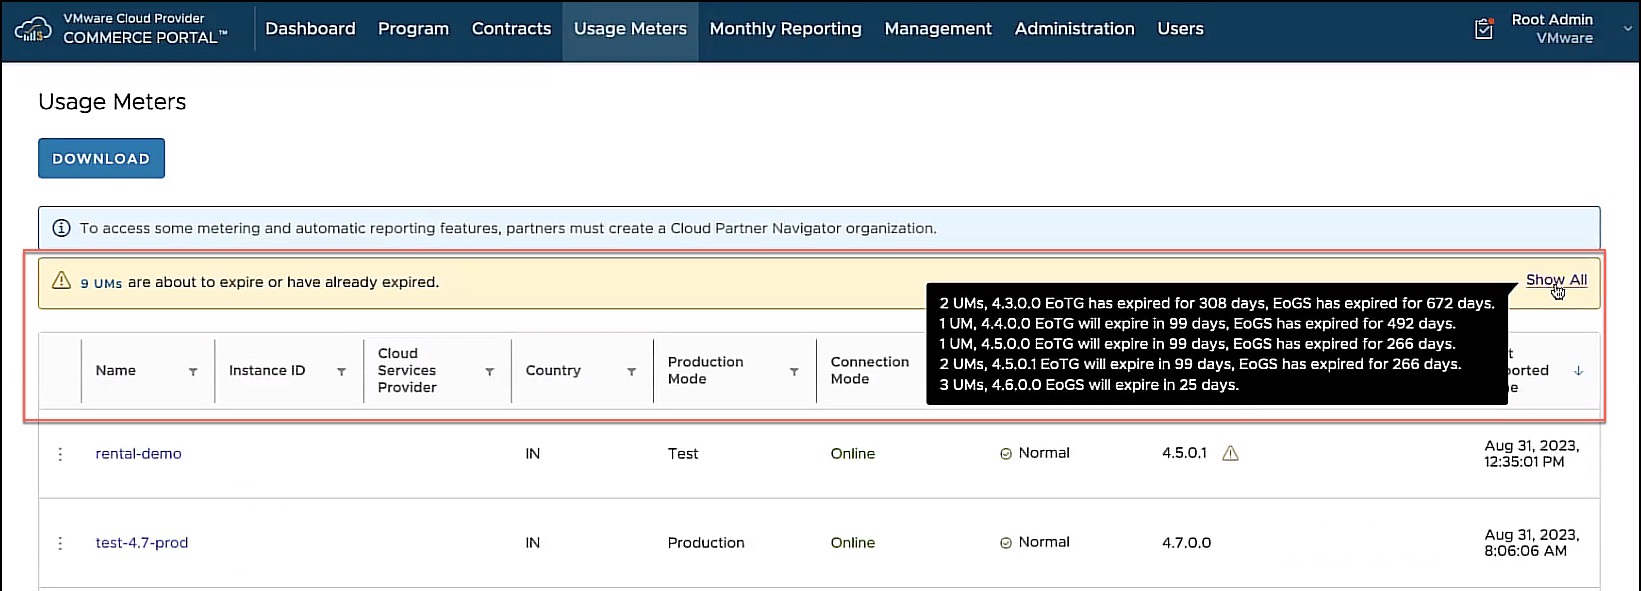The image size is (1641, 591).
Task: Open the notifications clipboard icon
Action: click(1484, 29)
